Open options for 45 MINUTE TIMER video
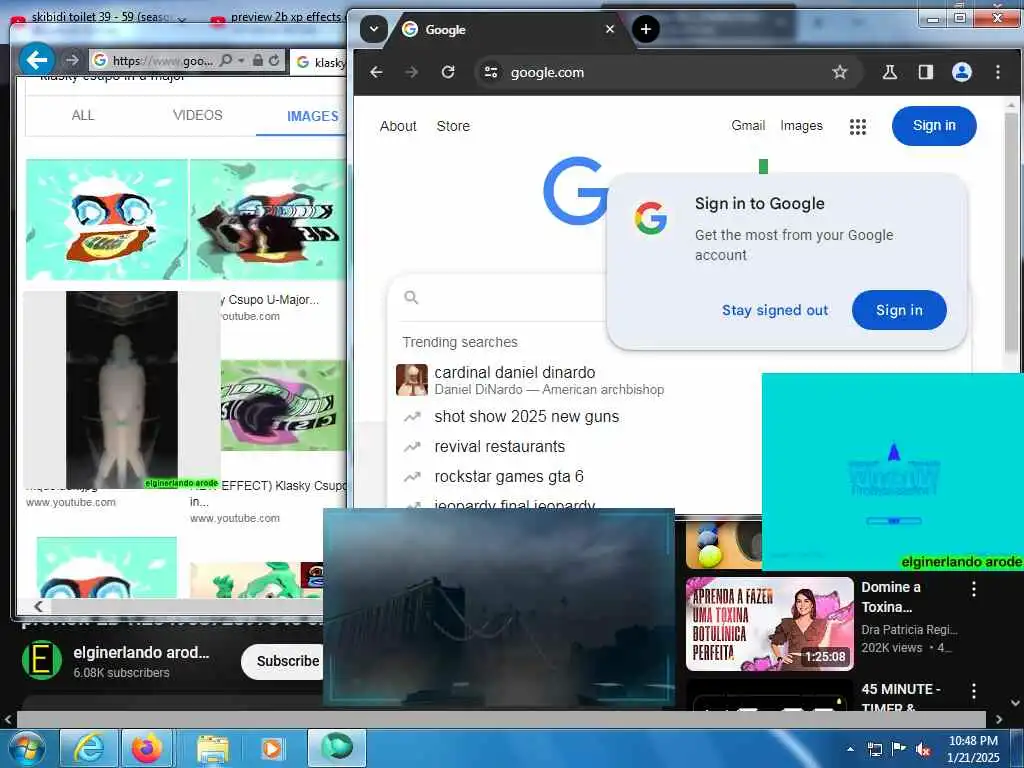The image size is (1024, 768). (974, 691)
